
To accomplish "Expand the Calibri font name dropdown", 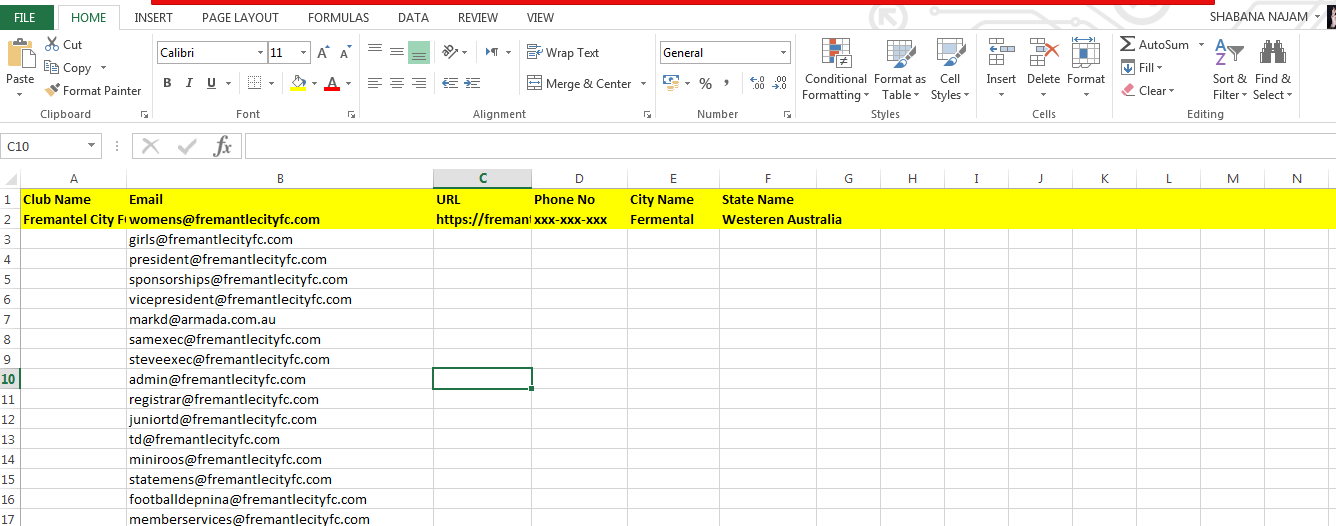I will pos(260,53).
